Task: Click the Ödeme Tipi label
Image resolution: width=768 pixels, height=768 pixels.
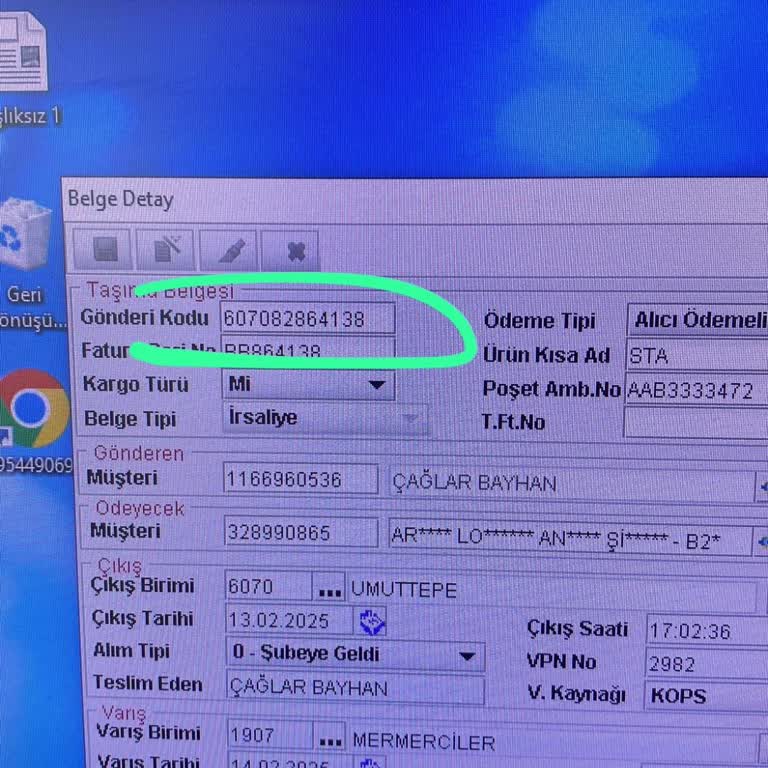Action: point(539,321)
